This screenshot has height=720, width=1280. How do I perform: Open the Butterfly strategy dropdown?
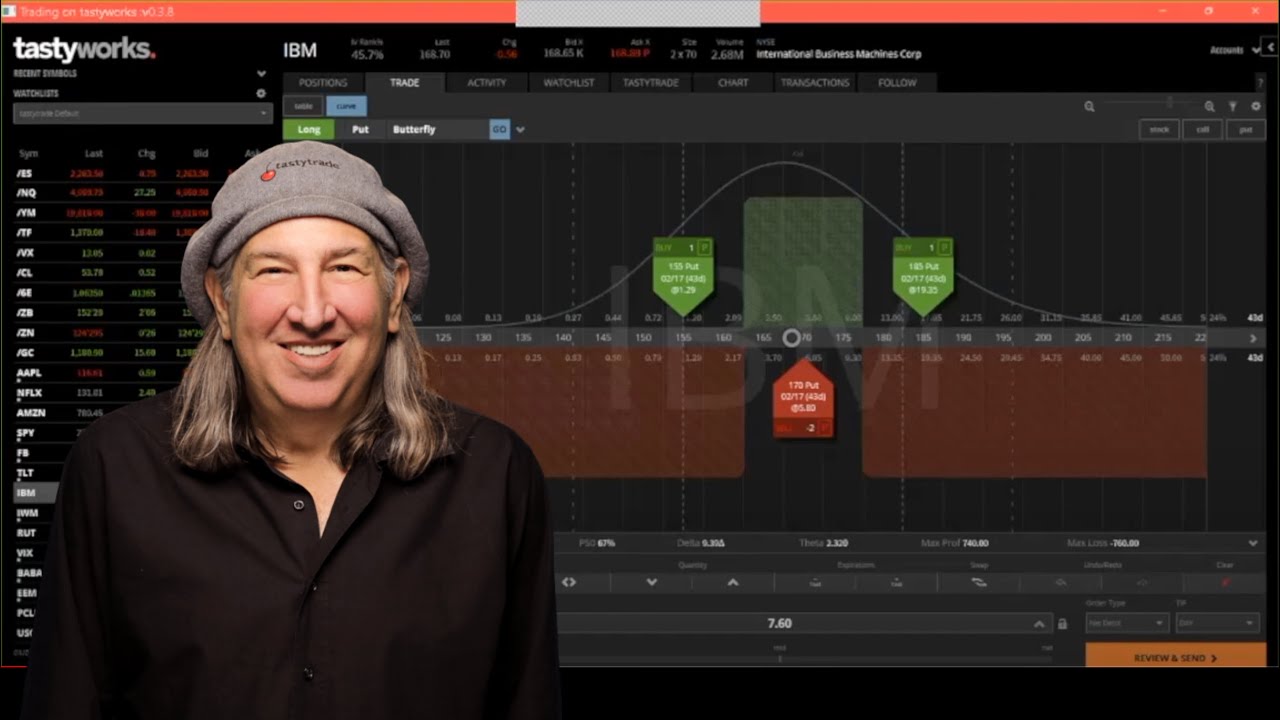438,129
